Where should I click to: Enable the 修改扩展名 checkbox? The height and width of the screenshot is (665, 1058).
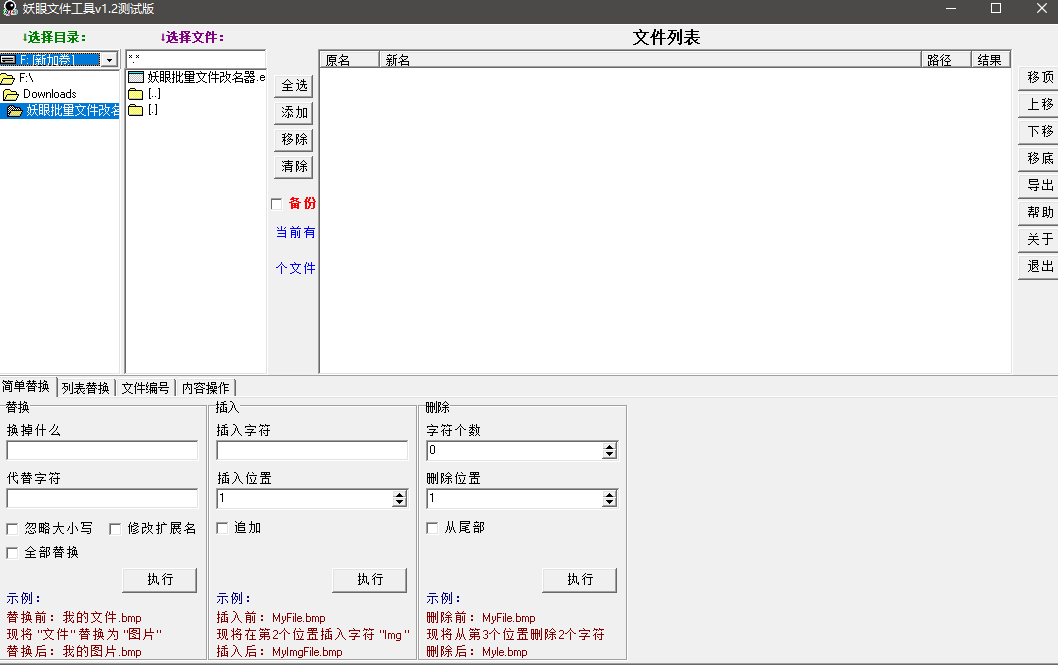(115, 529)
